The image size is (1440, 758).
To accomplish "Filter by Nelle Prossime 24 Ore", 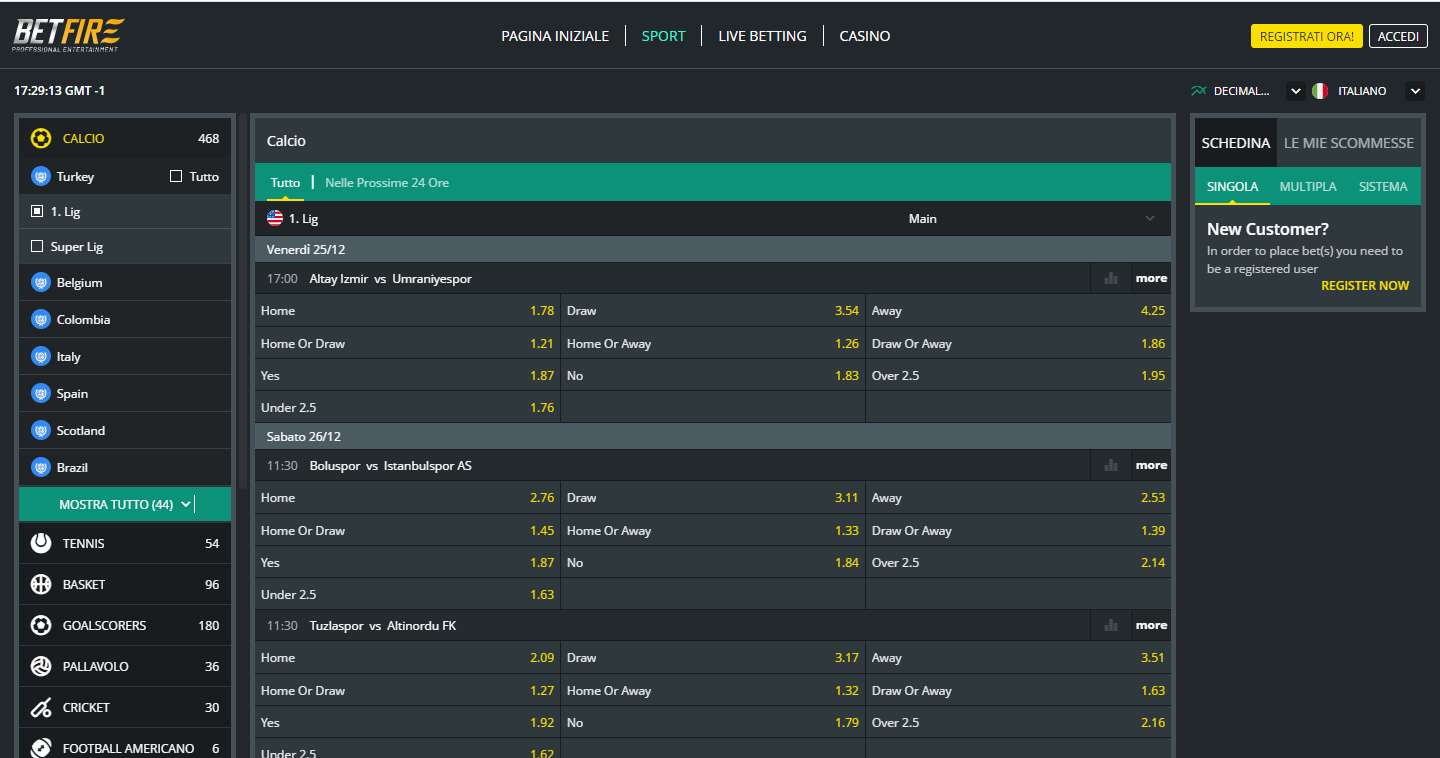I will click(x=387, y=183).
